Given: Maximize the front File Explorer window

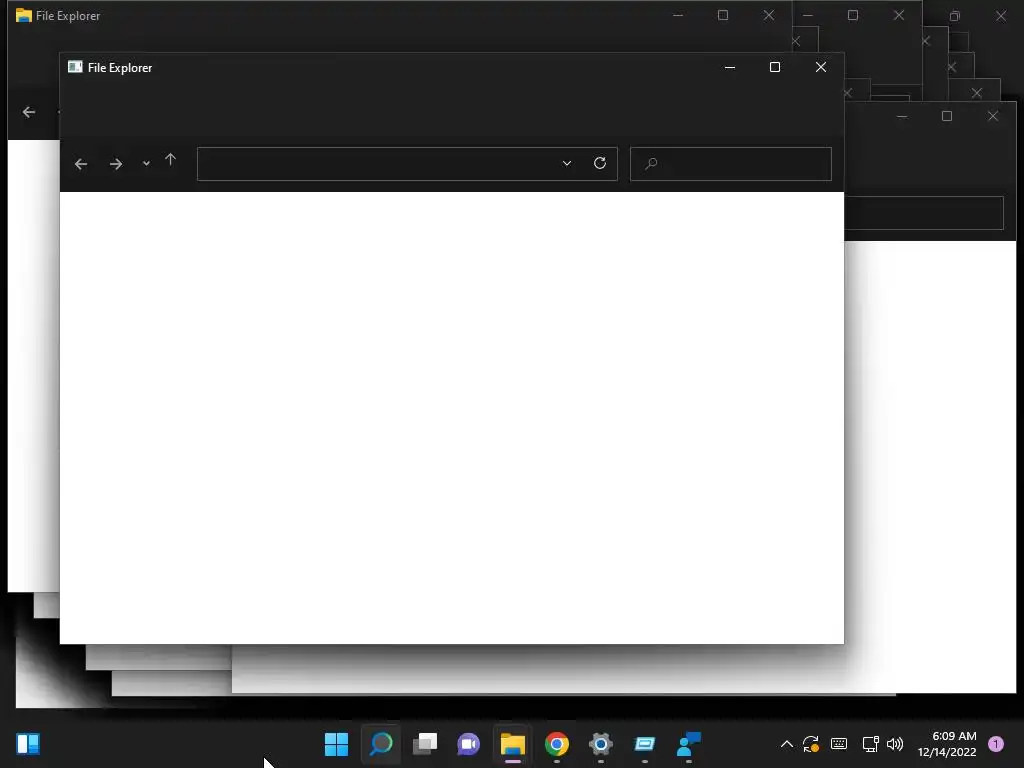Looking at the screenshot, I should (775, 67).
